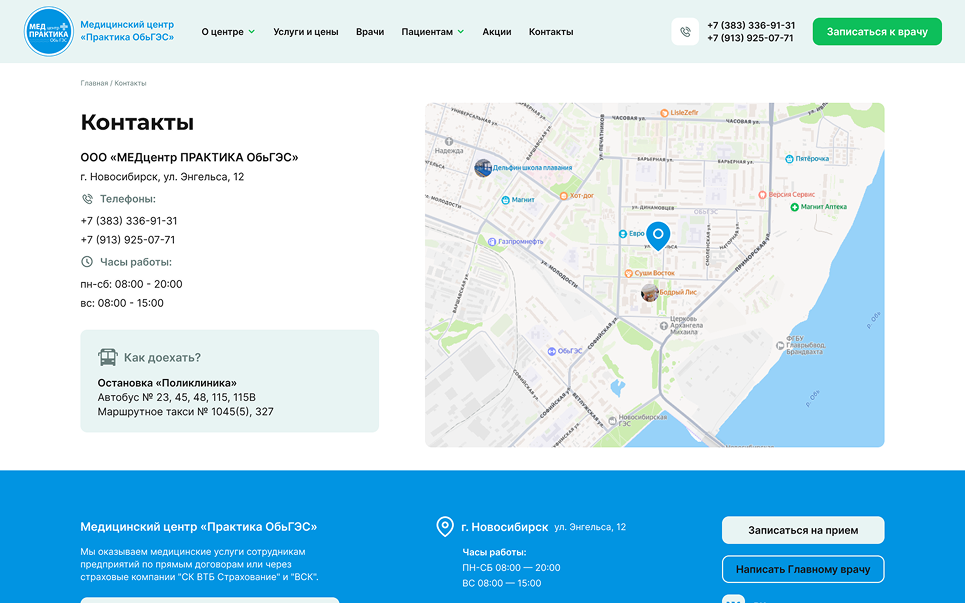The image size is (965, 603).
Task: Click the Газпромнефть marker on the map
Action: click(x=492, y=241)
